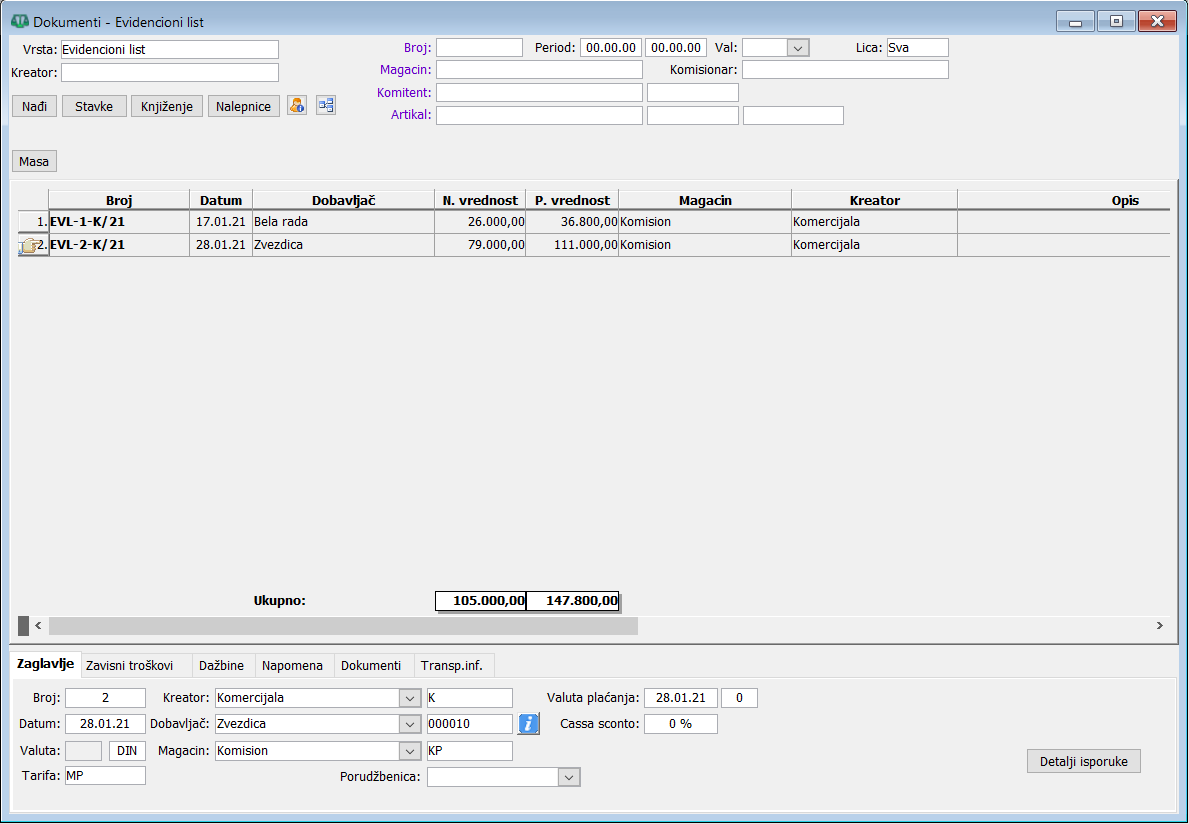The image size is (1189, 824).
Task: Click the right arrow of horizontal scrollbar
Action: point(1160,626)
